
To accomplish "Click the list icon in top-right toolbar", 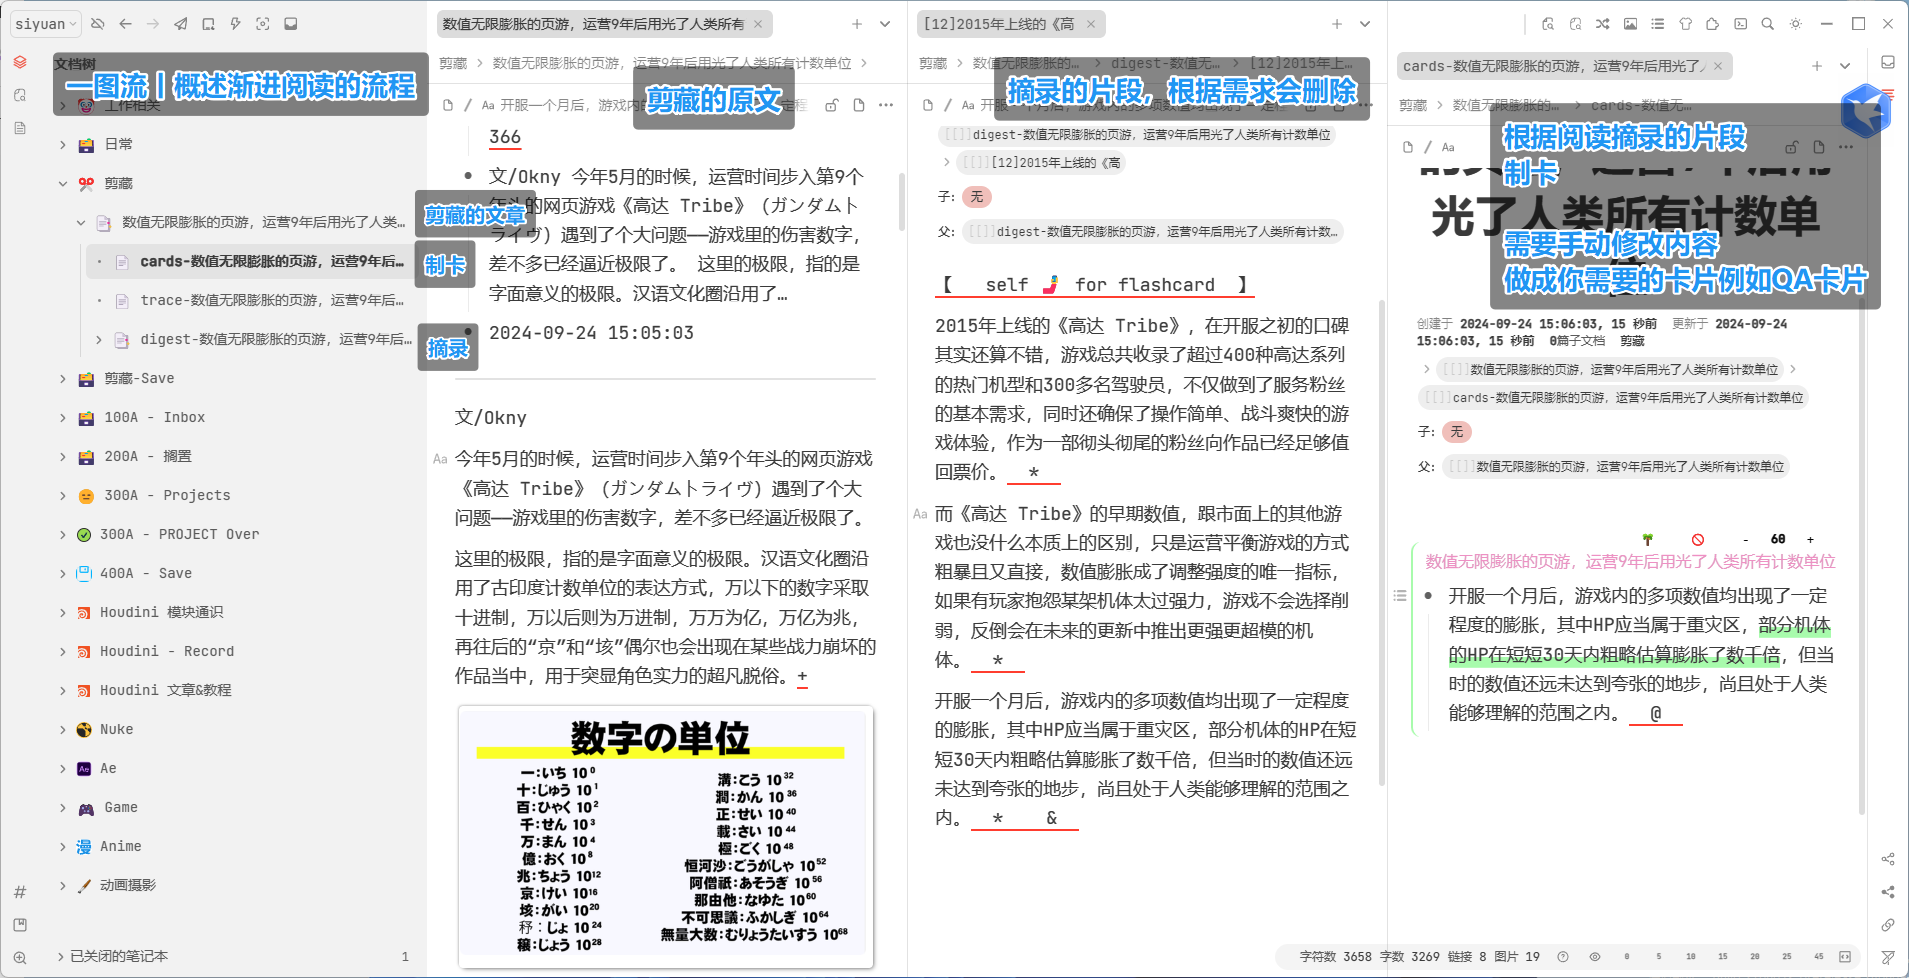I will point(1658,24).
